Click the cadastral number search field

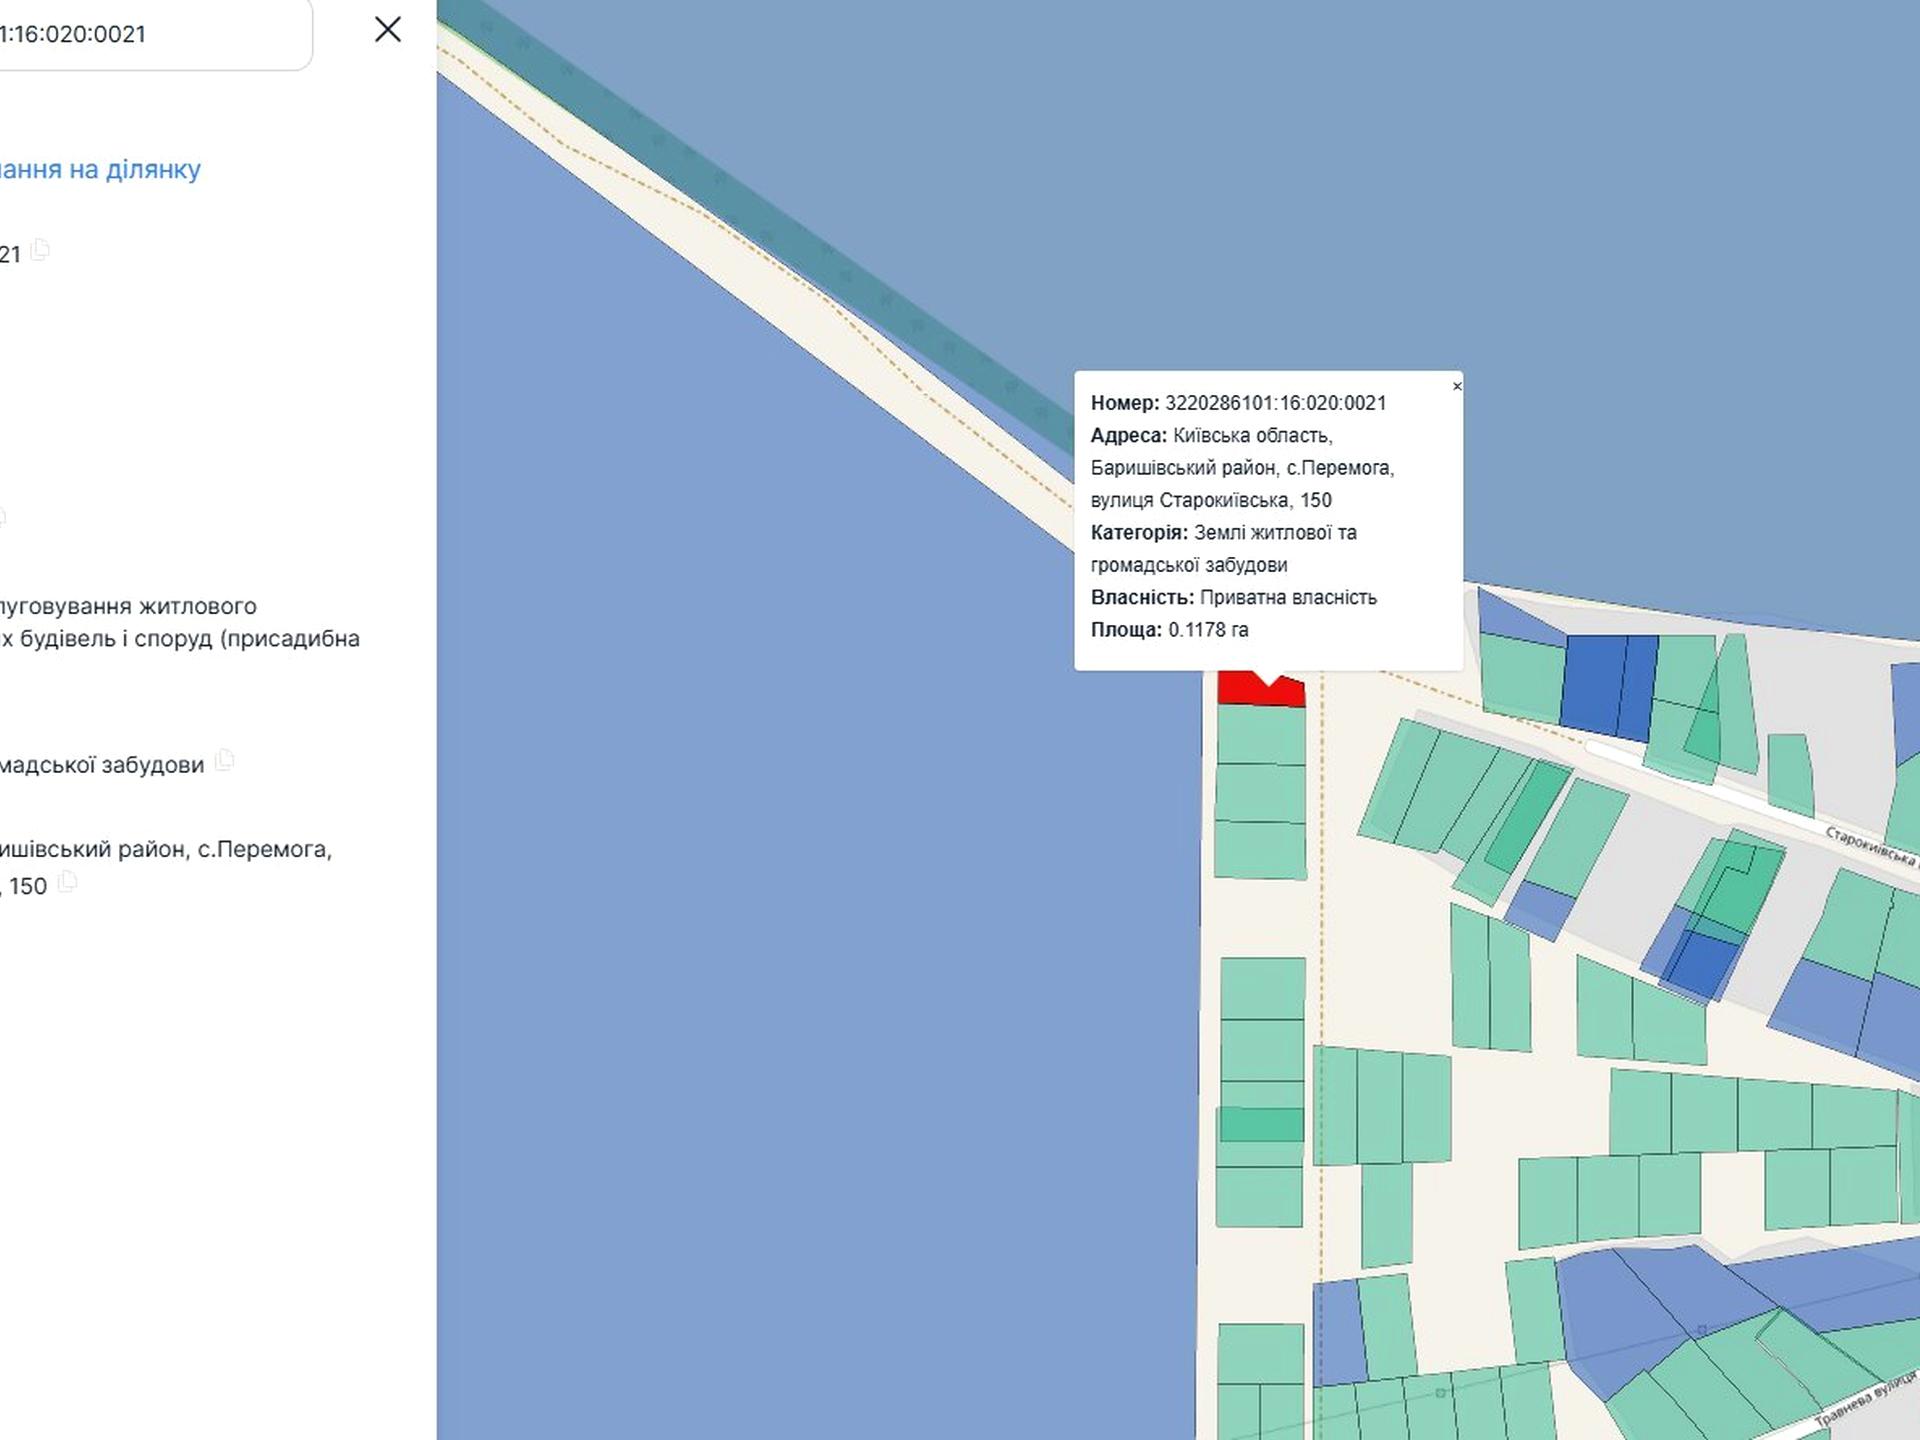[x=150, y=34]
